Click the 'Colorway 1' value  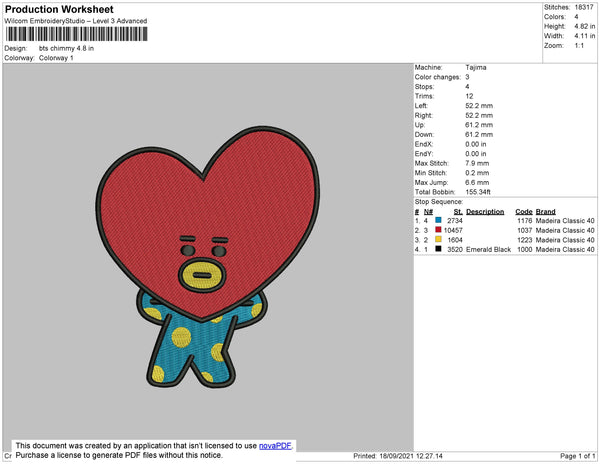[56, 58]
